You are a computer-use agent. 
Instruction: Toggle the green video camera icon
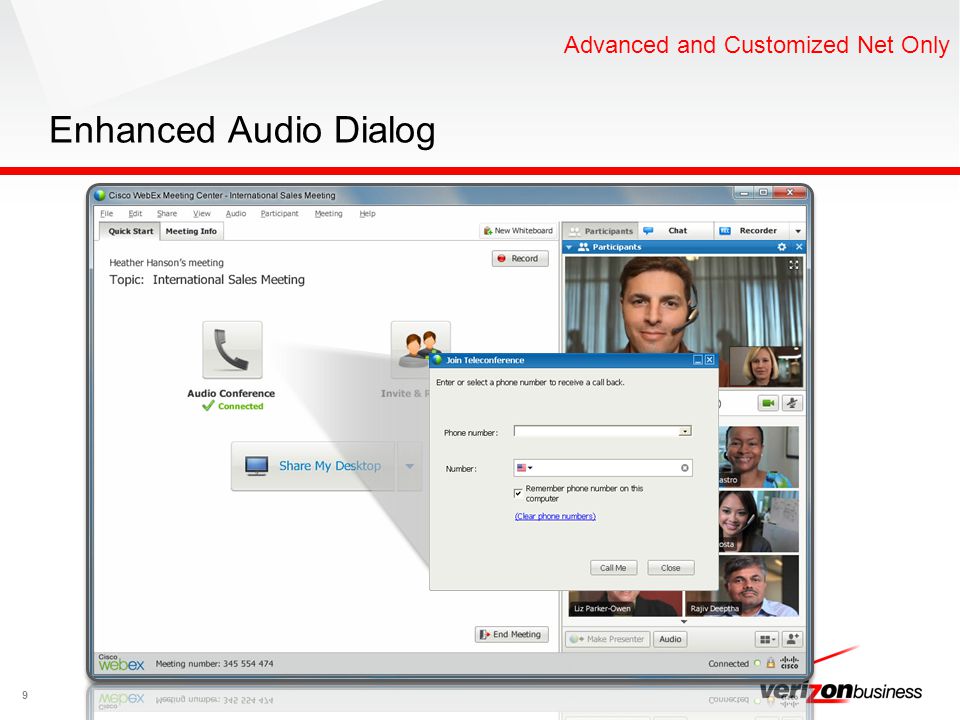pyautogui.click(x=768, y=403)
